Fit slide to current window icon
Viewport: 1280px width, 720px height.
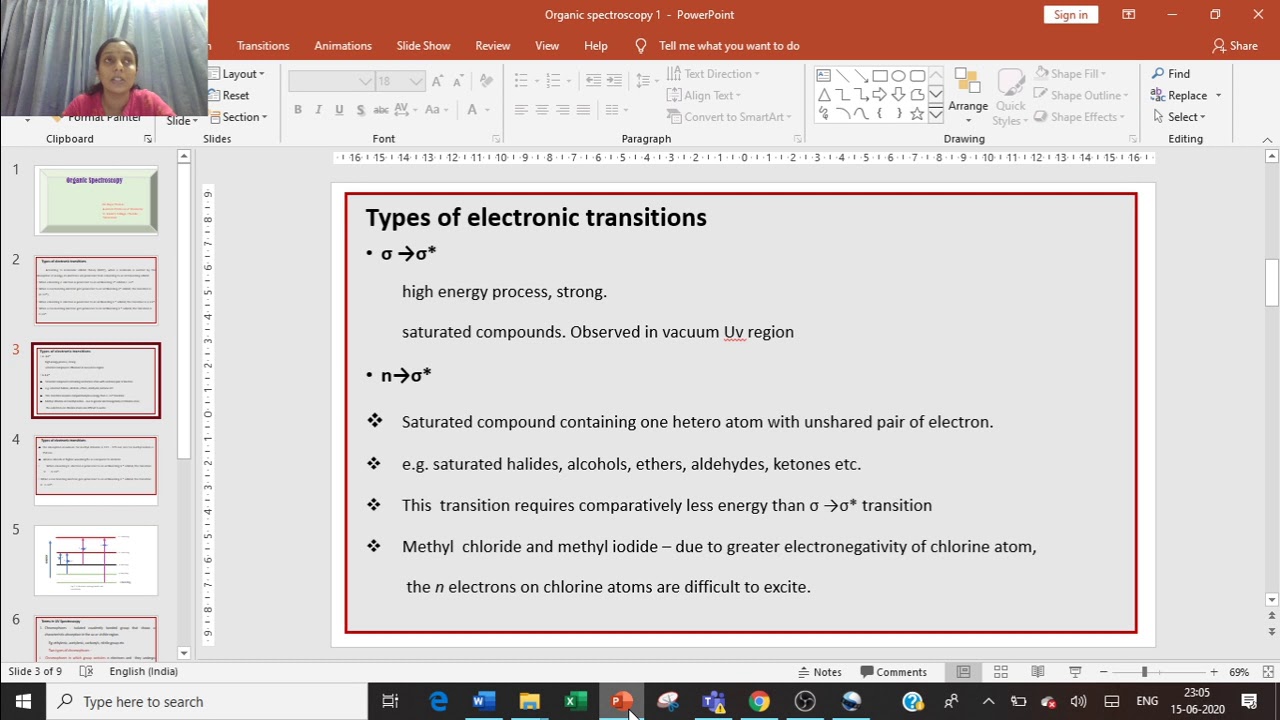point(1268,672)
